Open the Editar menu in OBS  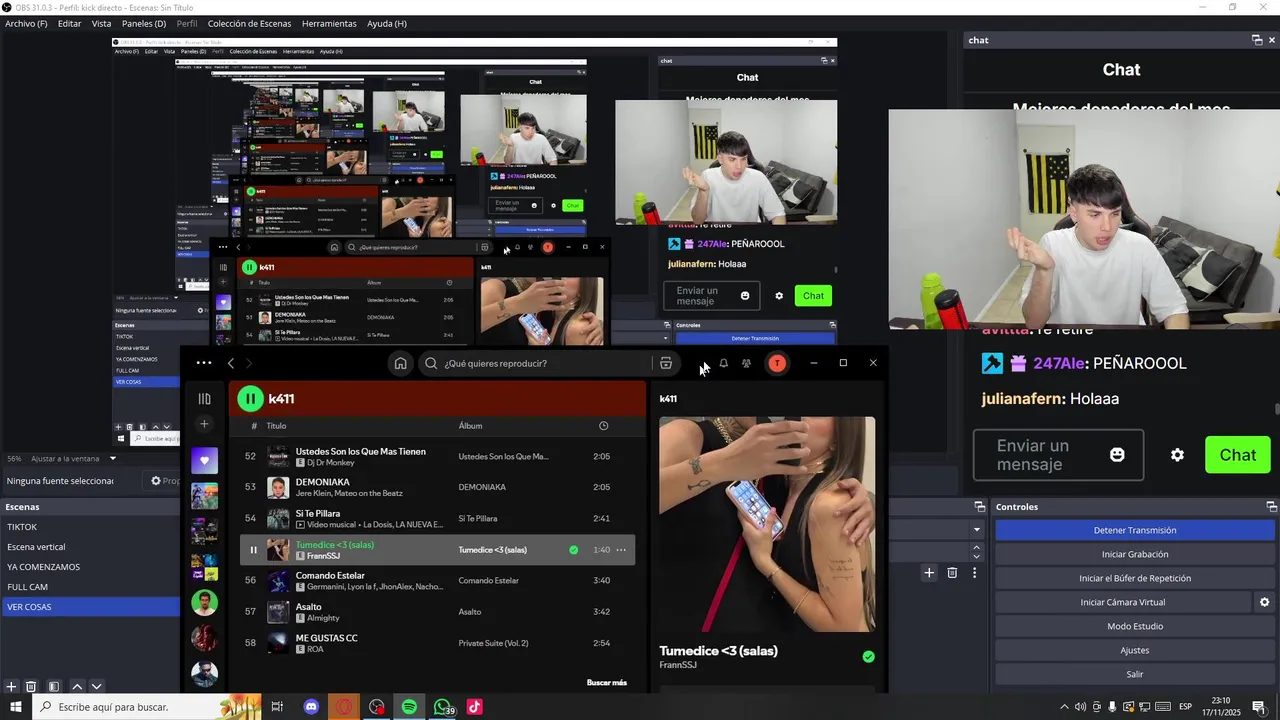69,23
